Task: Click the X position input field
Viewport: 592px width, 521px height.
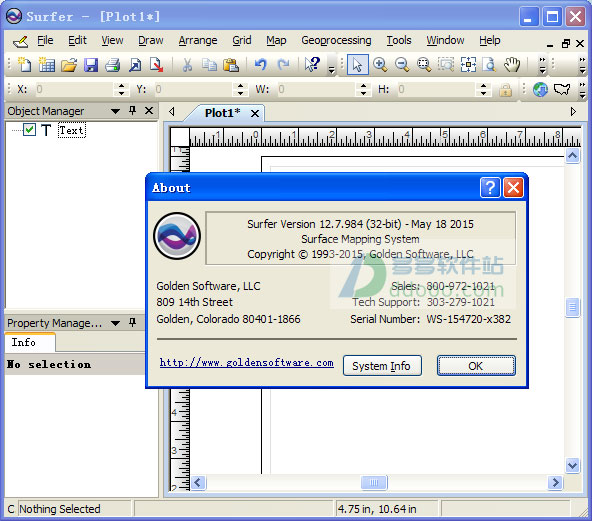Action: point(75,89)
